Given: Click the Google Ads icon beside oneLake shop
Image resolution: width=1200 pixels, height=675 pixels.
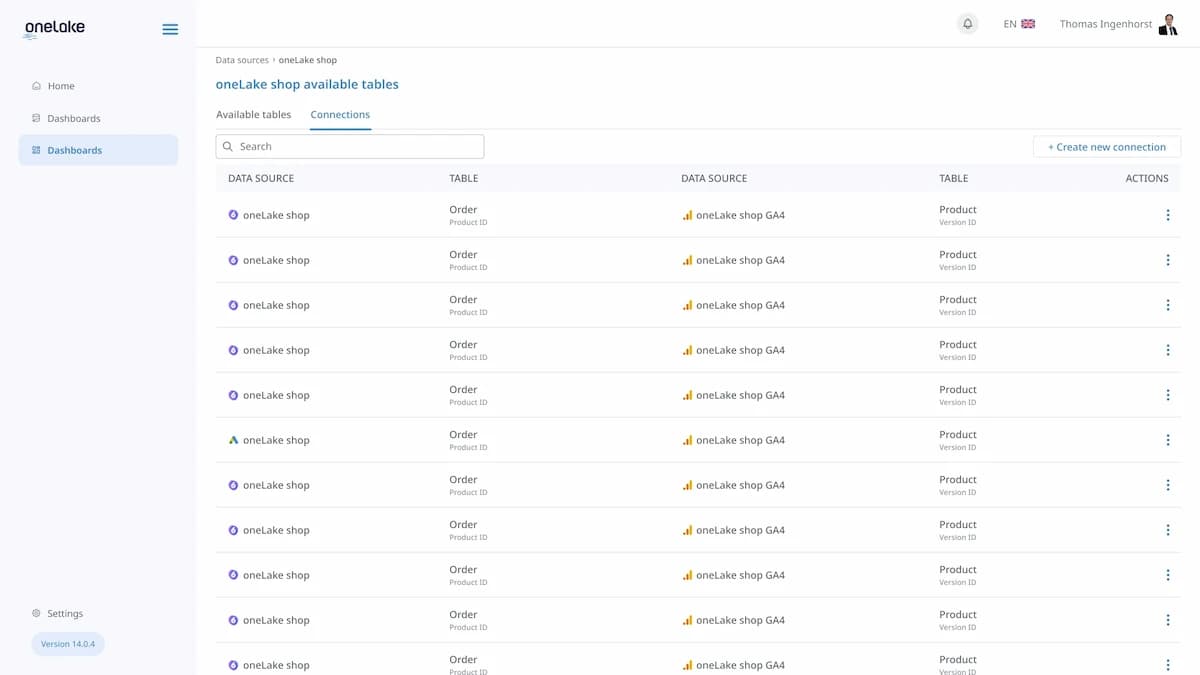Looking at the screenshot, I should [x=233, y=440].
